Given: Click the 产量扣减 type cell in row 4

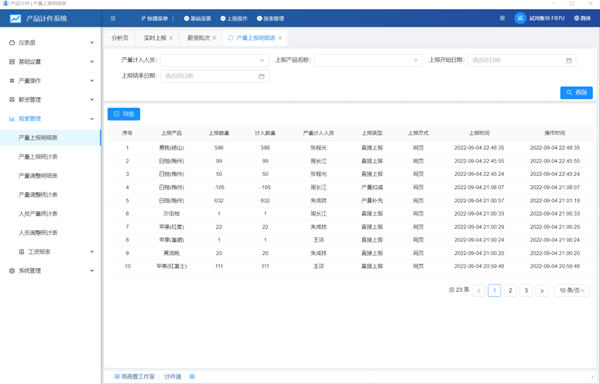Looking at the screenshot, I should tap(372, 187).
